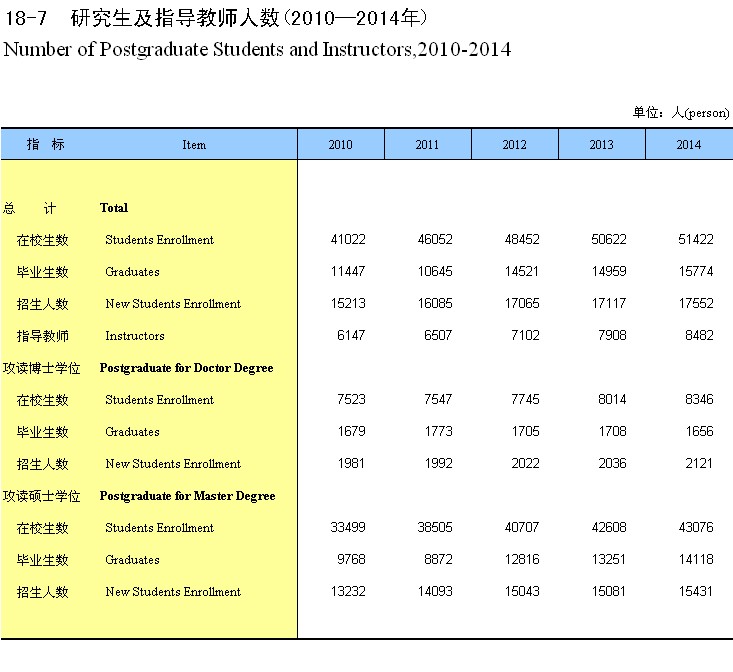Viewport: 733px width, 672px height.
Task: Click the table title 'Number of Postgraduate Students'
Action: (258, 49)
